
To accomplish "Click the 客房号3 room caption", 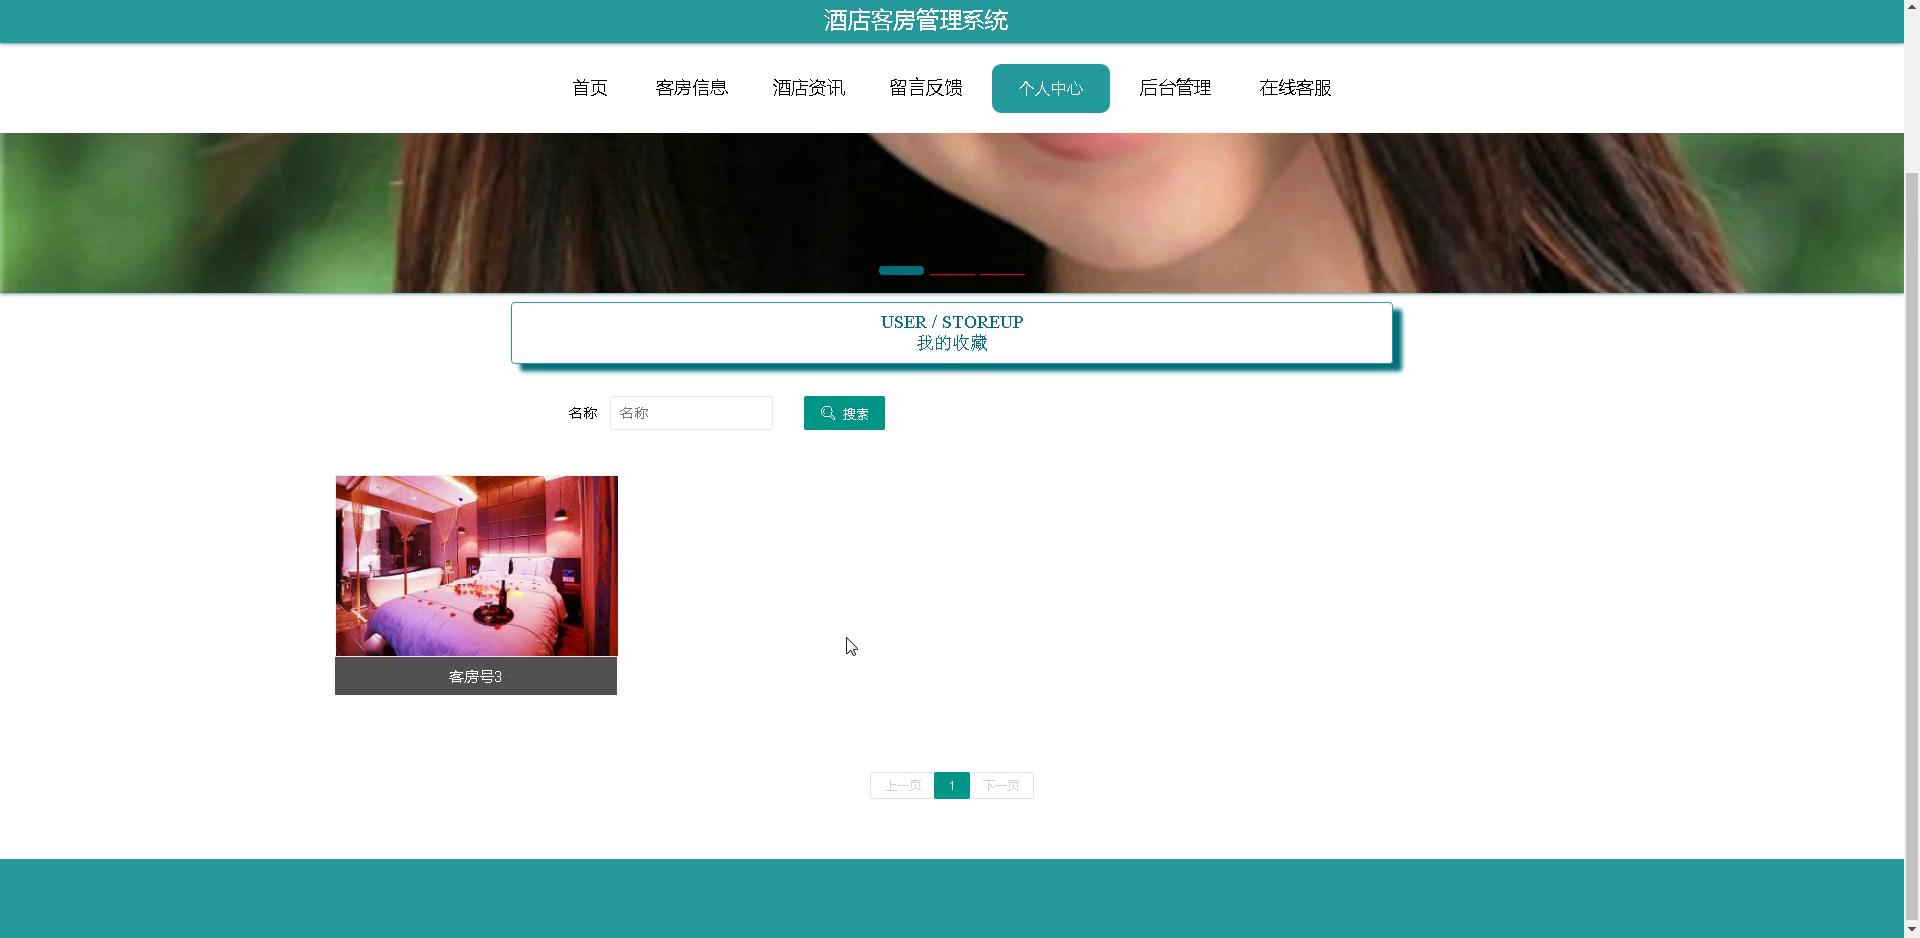I will (476, 677).
